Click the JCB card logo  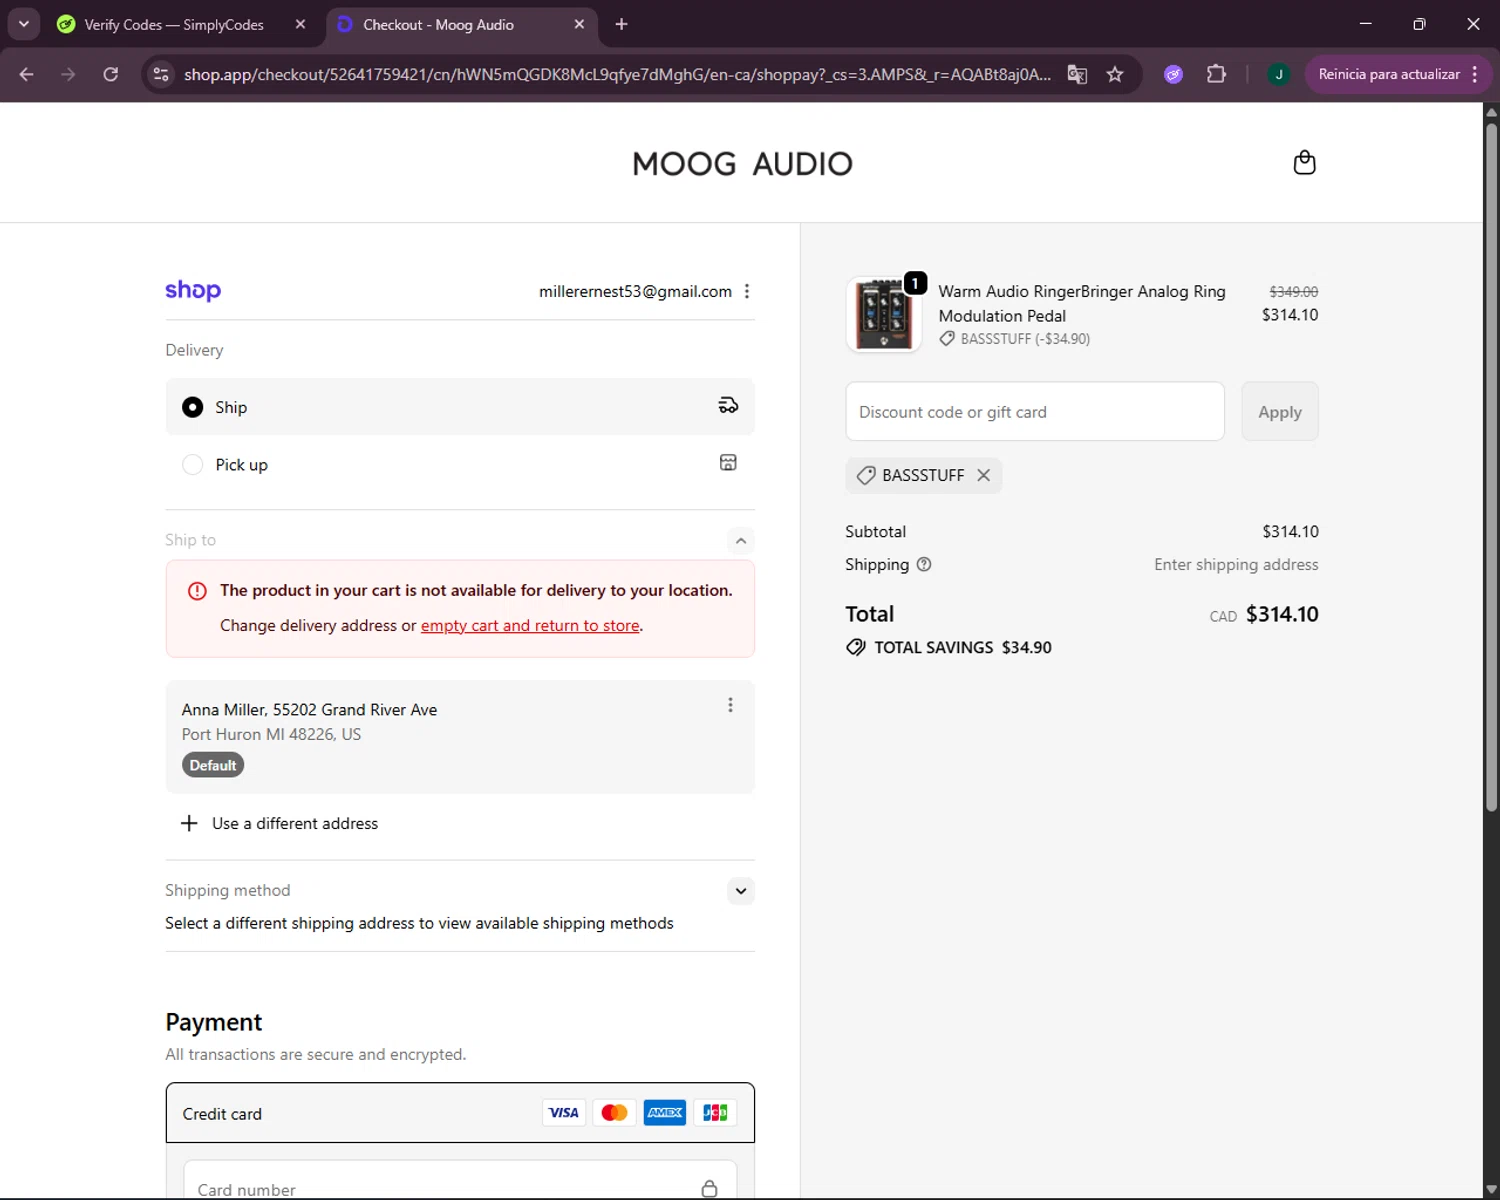[x=715, y=1112]
